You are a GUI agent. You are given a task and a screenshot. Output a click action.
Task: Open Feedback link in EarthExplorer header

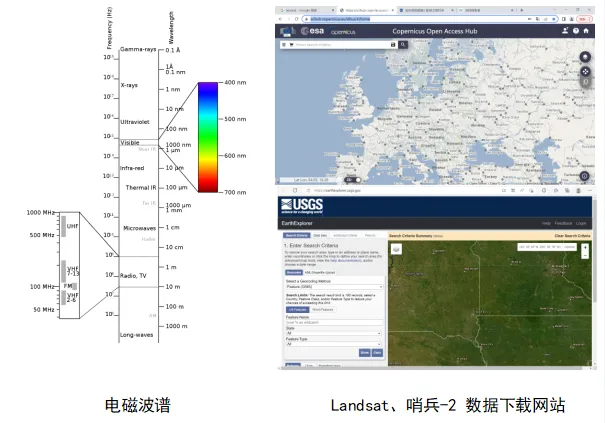click(x=563, y=223)
